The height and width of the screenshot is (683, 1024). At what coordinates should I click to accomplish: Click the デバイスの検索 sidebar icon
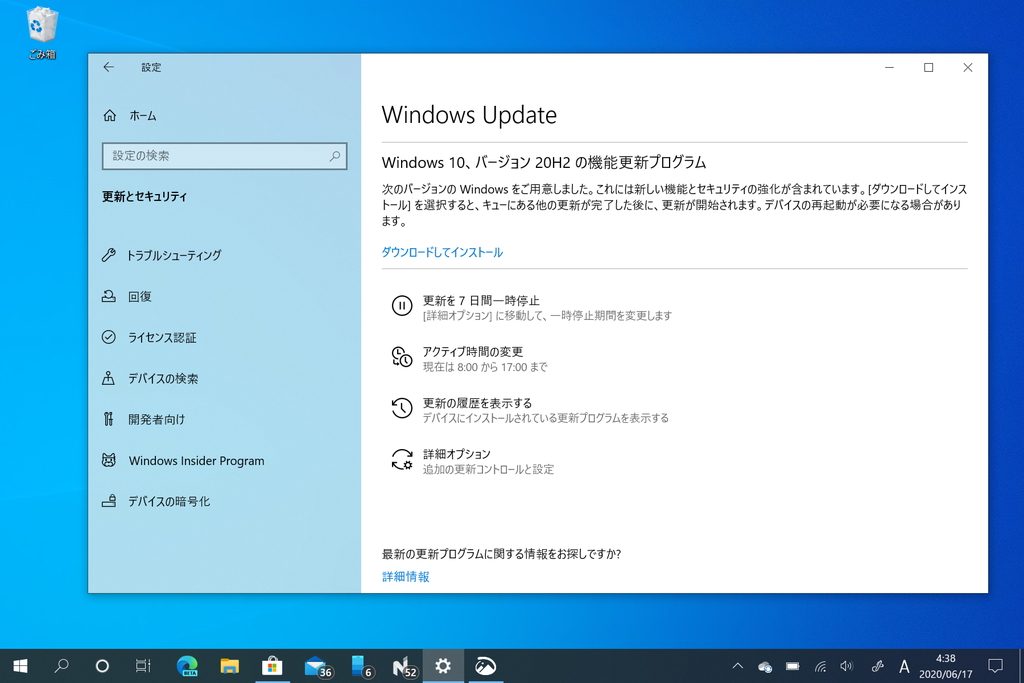[110, 378]
